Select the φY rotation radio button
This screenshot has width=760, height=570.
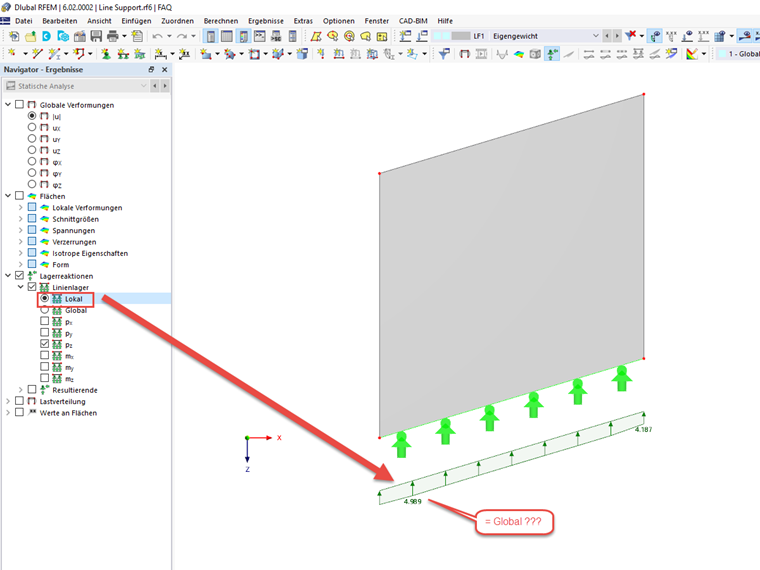coord(32,173)
